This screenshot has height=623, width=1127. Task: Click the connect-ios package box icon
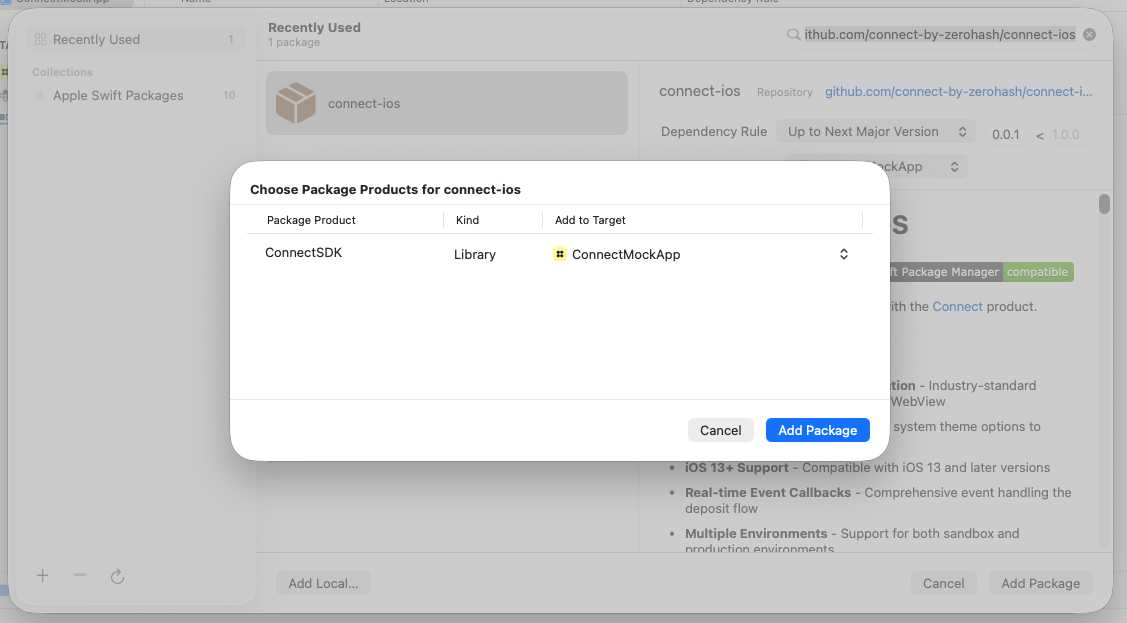point(295,103)
